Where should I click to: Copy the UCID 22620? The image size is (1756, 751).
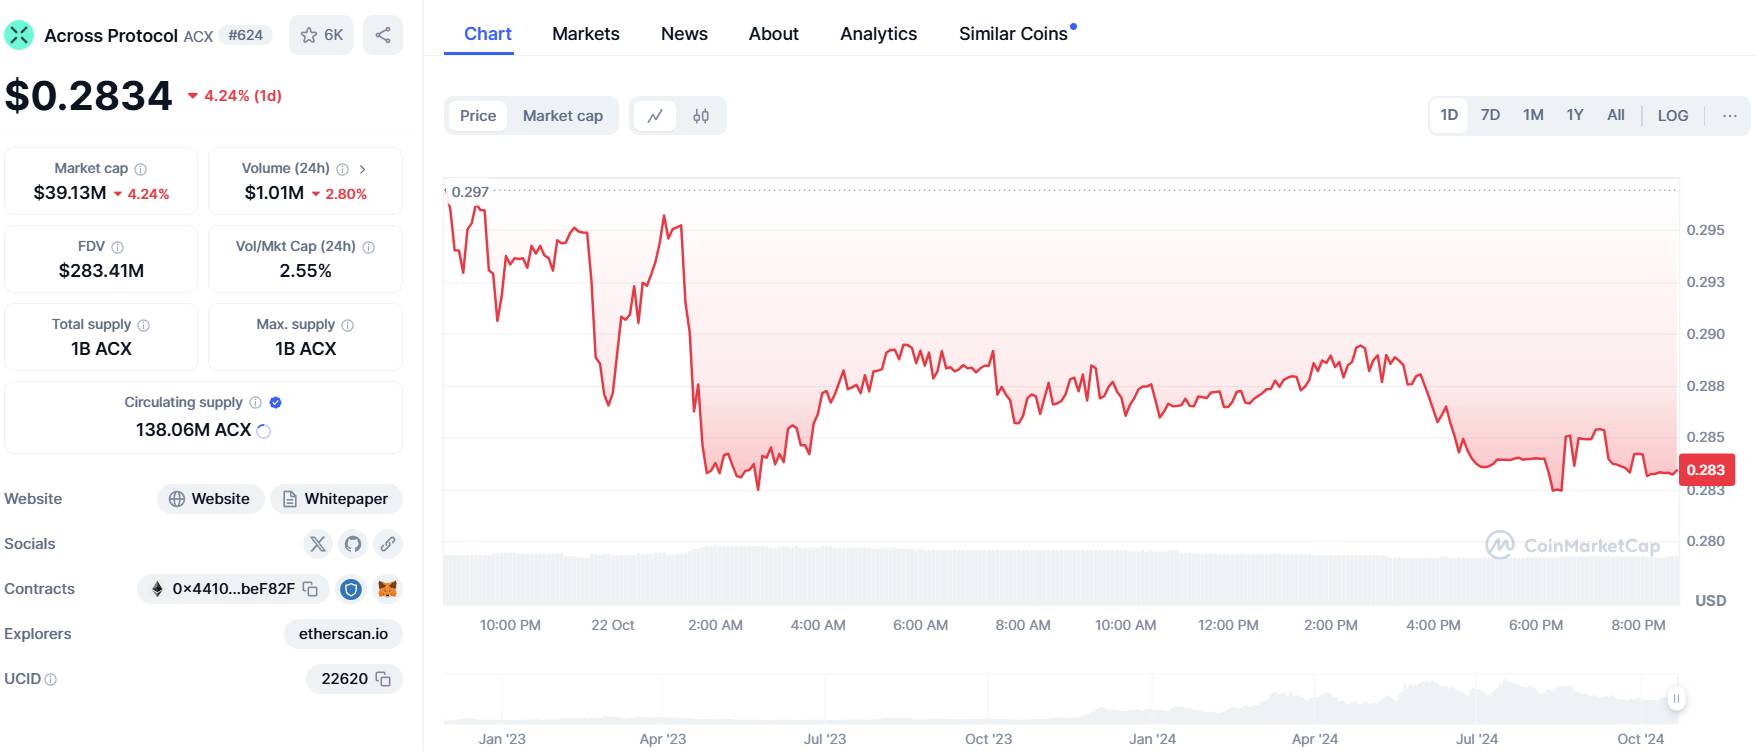point(383,679)
